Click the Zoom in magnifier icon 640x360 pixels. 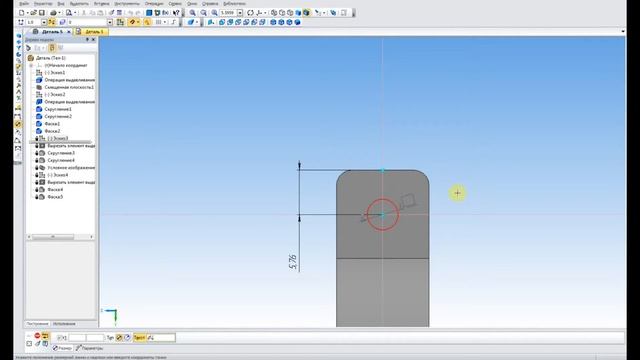click(x=193, y=13)
